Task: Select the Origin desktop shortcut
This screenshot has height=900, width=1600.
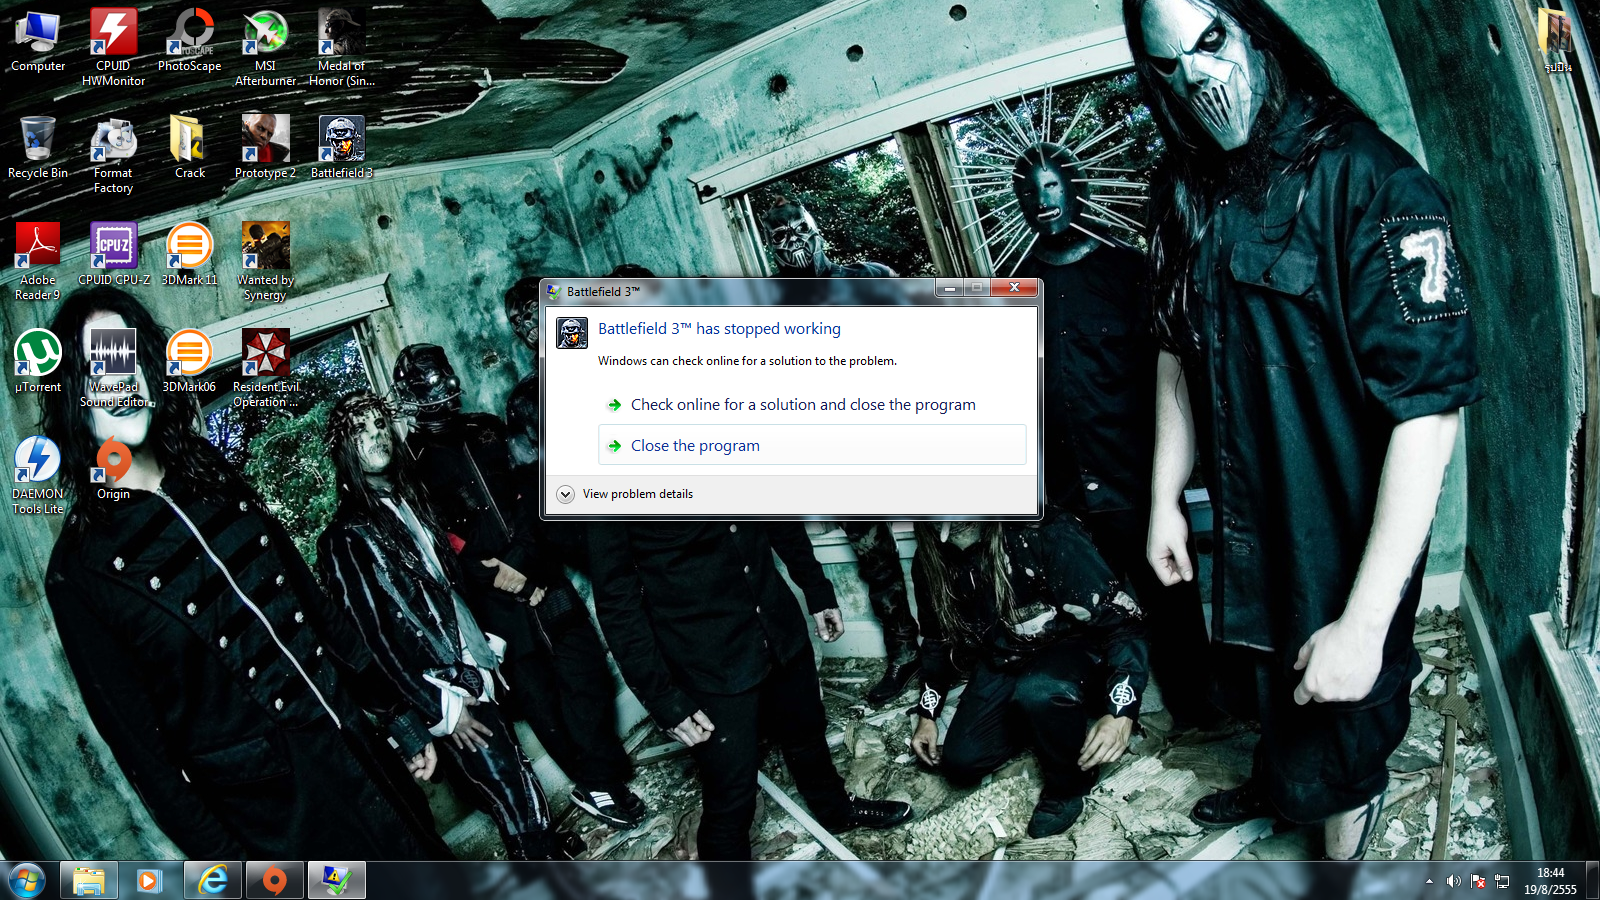Action: (113, 468)
